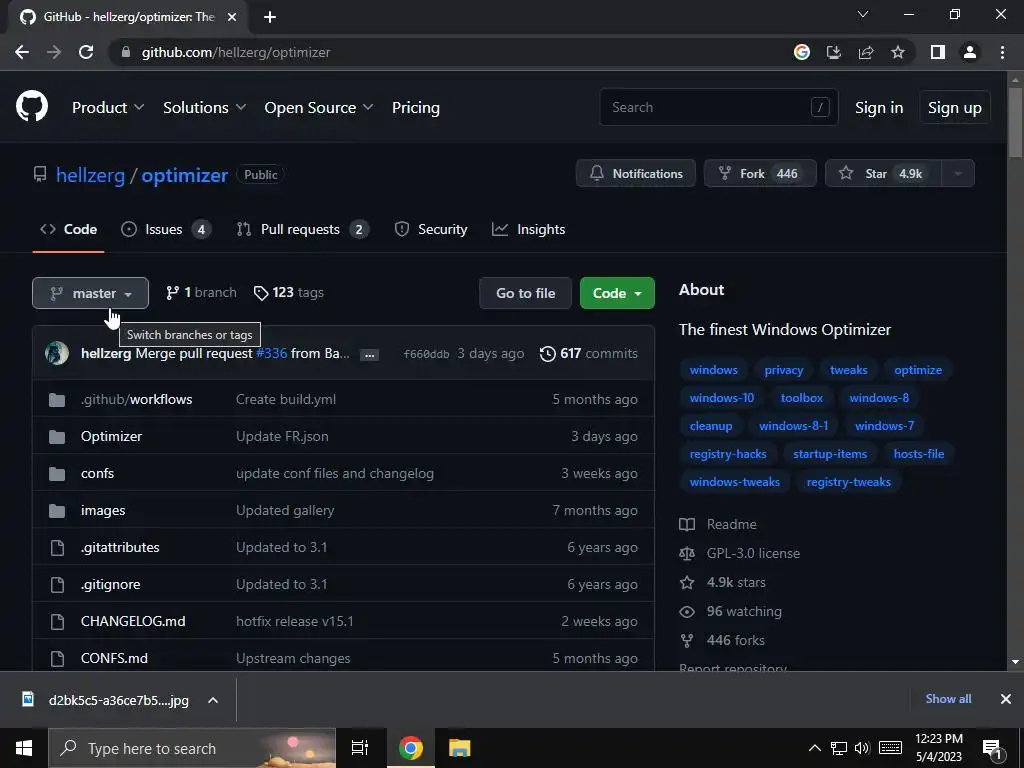Open the Open Source dropdown menu
The width and height of the screenshot is (1024, 768).
point(319,108)
